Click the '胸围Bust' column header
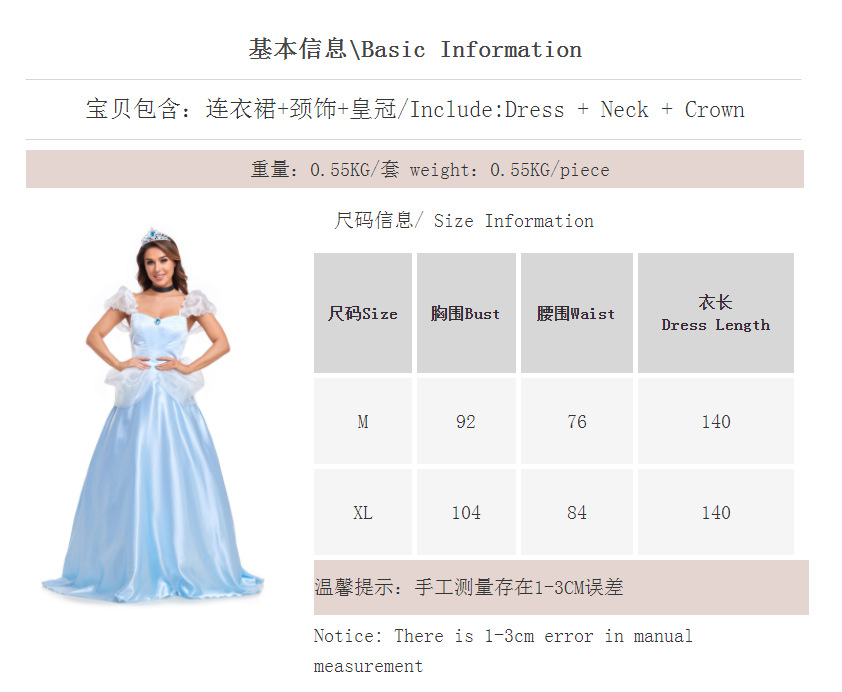 tap(466, 313)
